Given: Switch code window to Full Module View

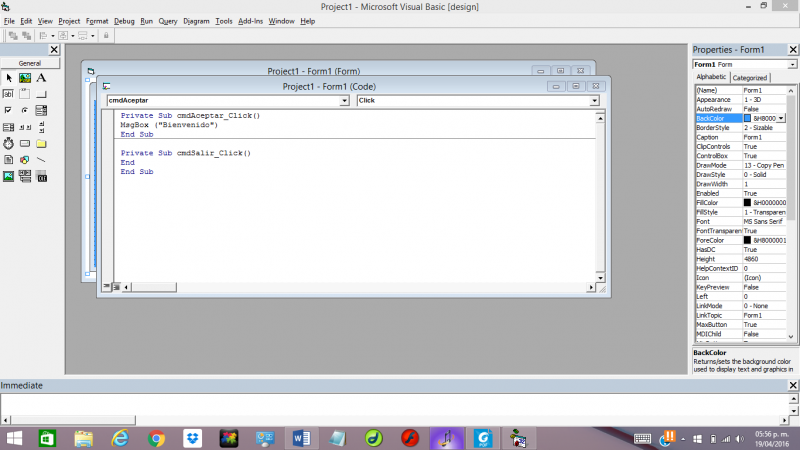Looking at the screenshot, I should pyautogui.click(x=116, y=287).
